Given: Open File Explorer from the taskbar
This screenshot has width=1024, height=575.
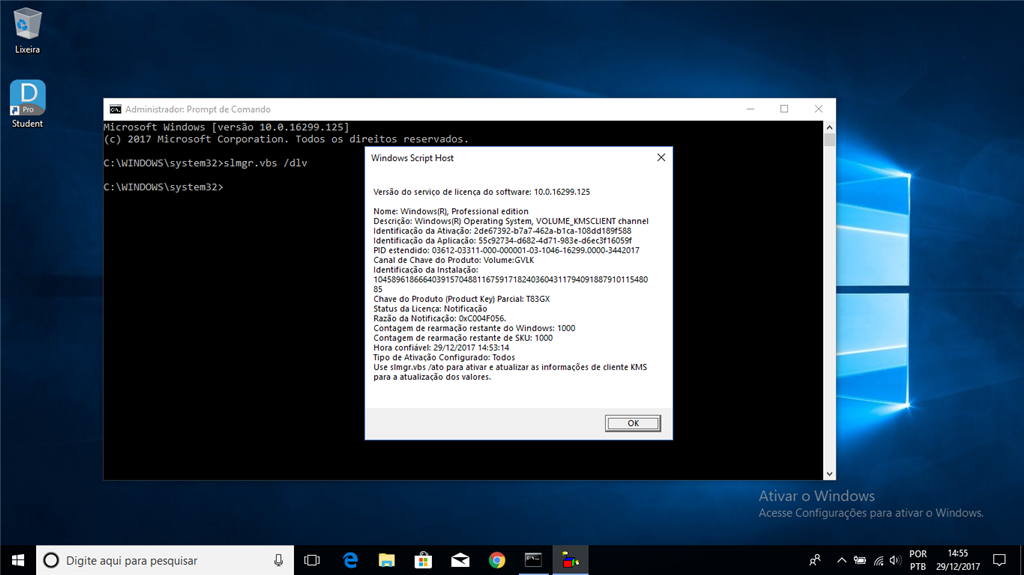Looking at the screenshot, I should coord(387,560).
